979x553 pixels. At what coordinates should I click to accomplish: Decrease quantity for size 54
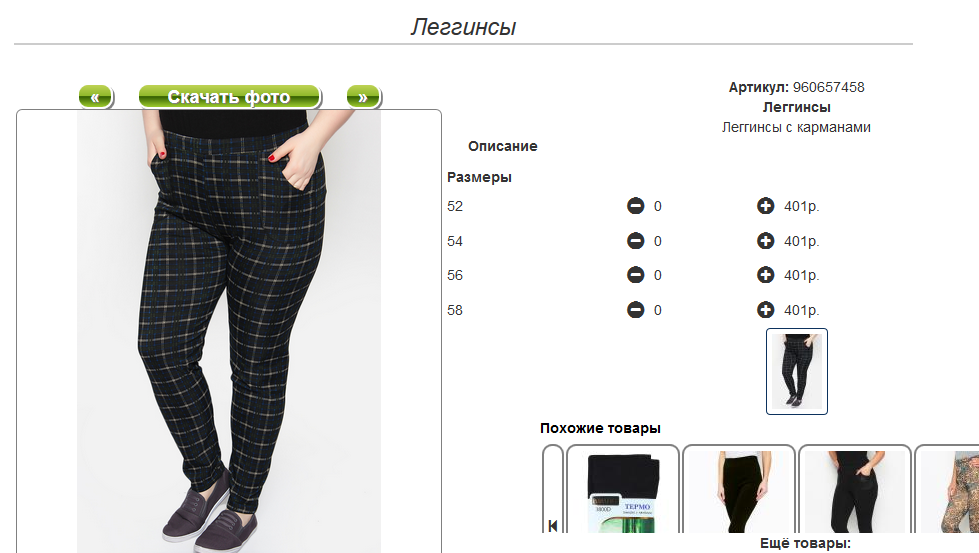point(636,241)
